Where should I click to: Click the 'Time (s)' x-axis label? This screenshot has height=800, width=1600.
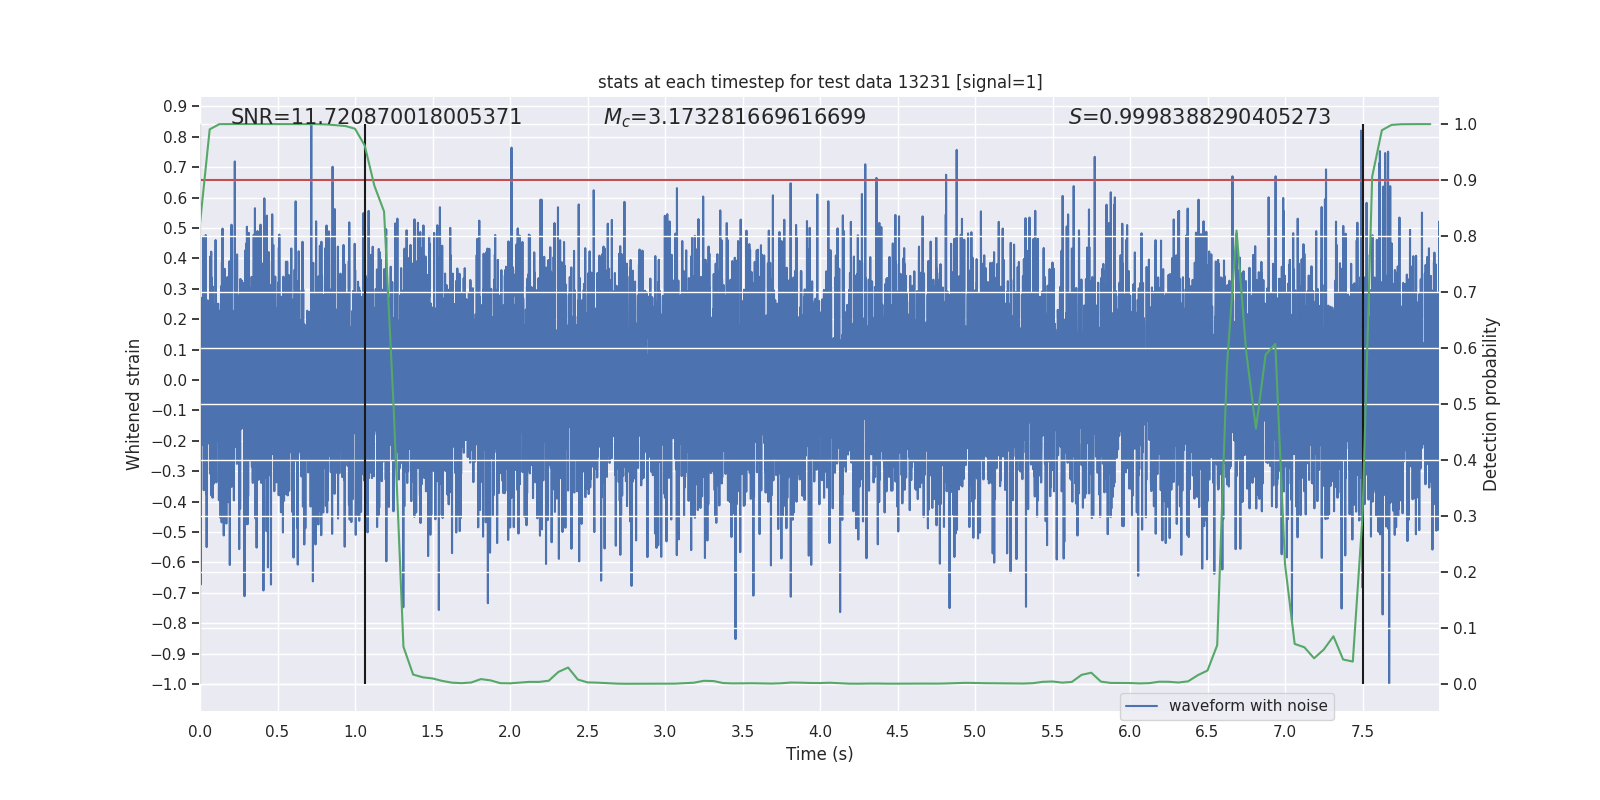point(820,754)
